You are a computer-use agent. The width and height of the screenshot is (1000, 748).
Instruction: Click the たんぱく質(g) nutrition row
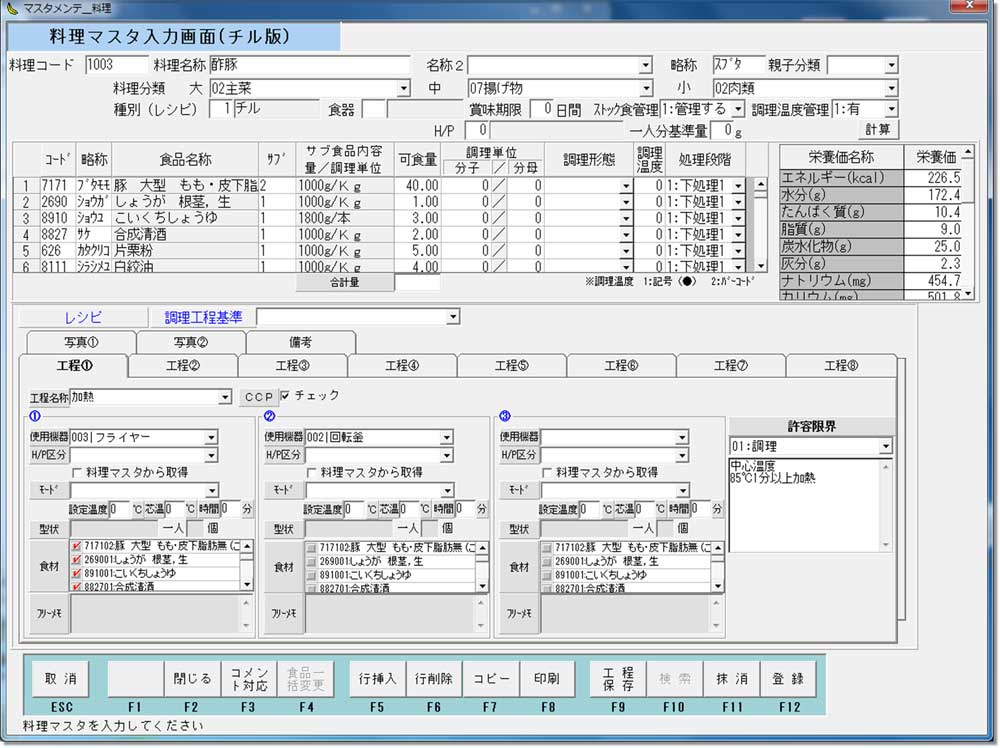(871, 212)
